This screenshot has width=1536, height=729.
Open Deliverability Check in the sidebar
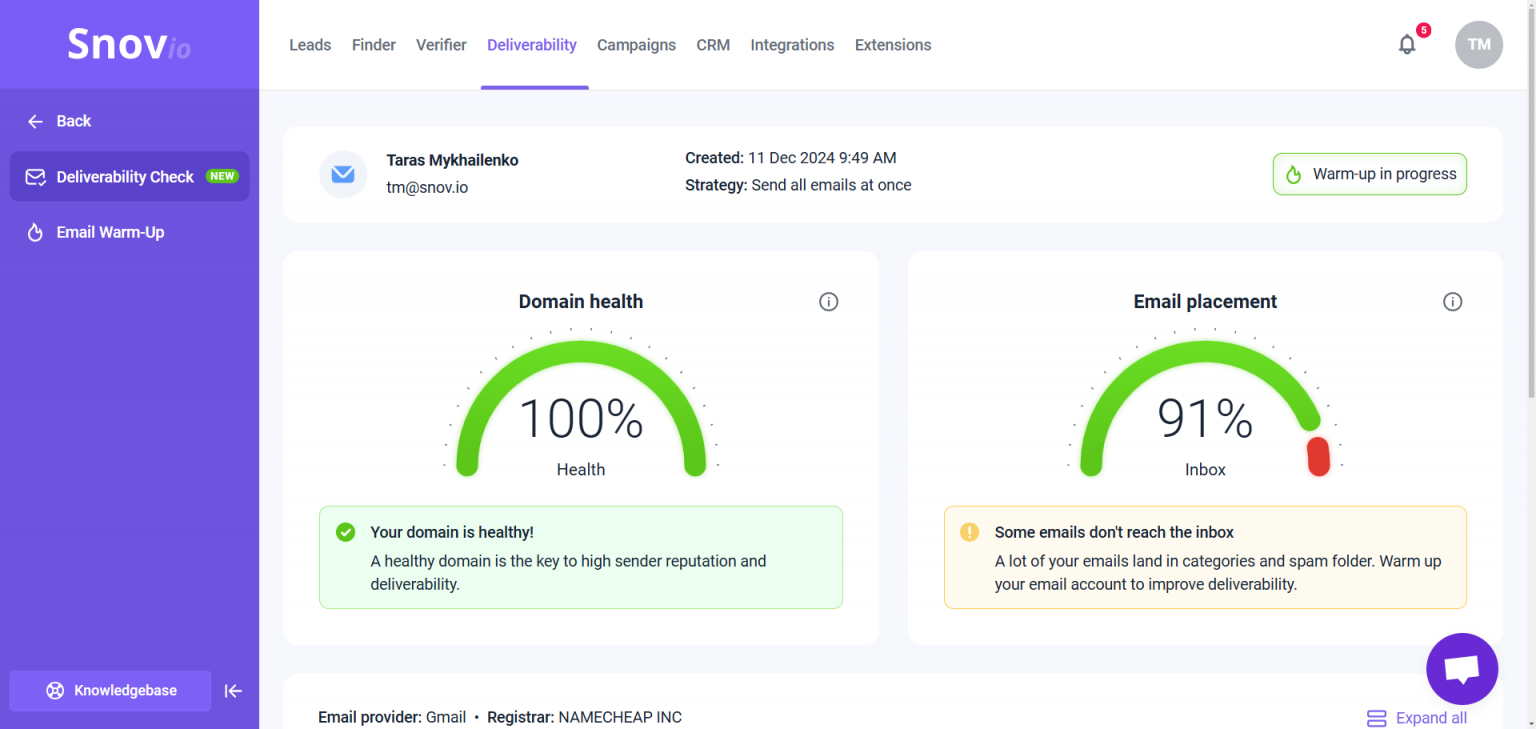130,177
